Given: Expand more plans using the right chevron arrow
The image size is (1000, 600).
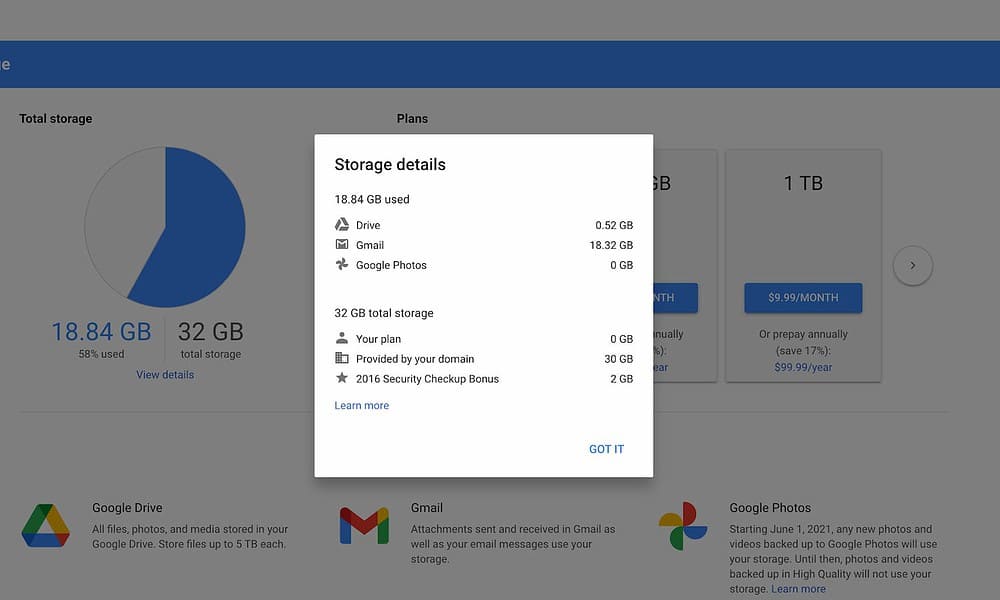Looking at the screenshot, I should click(912, 265).
